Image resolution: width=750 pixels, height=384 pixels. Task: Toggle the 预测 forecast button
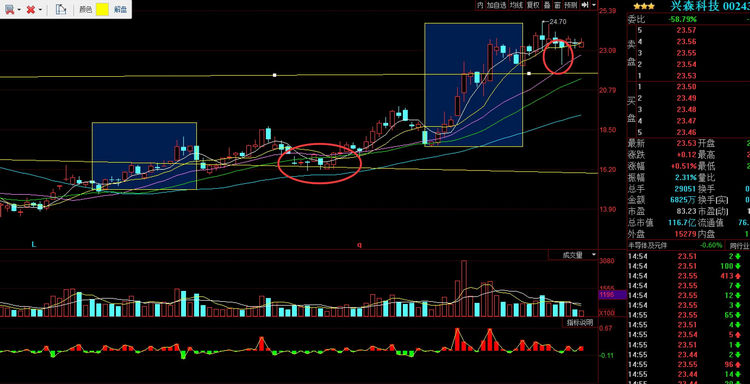click(571, 5)
